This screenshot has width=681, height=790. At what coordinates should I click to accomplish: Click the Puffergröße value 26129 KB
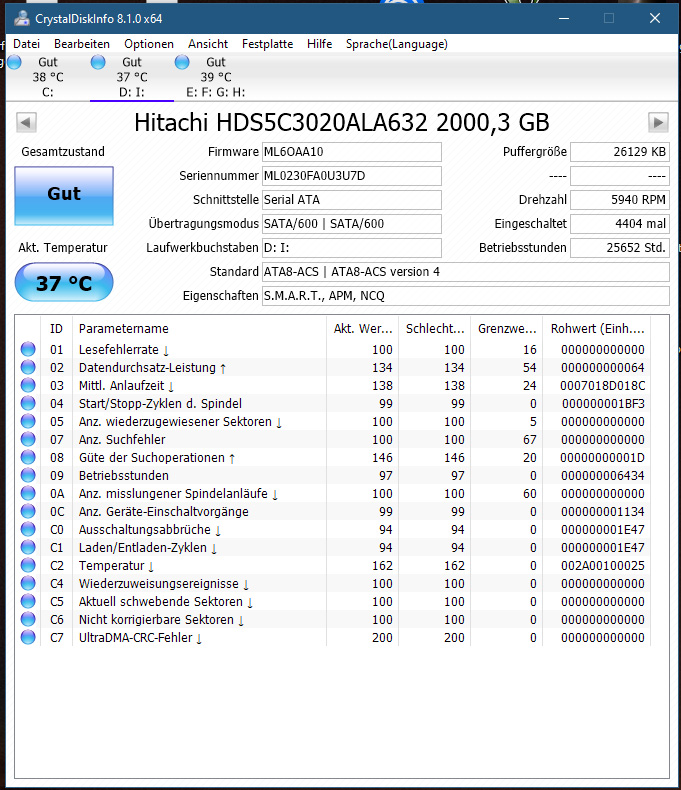[x=620, y=152]
